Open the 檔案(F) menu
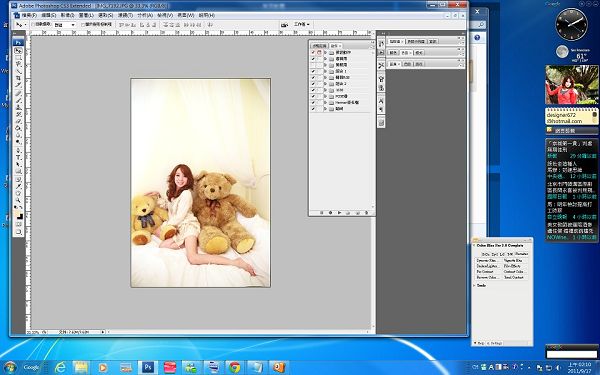Viewport: 600px width, 375px height. [x=29, y=15]
